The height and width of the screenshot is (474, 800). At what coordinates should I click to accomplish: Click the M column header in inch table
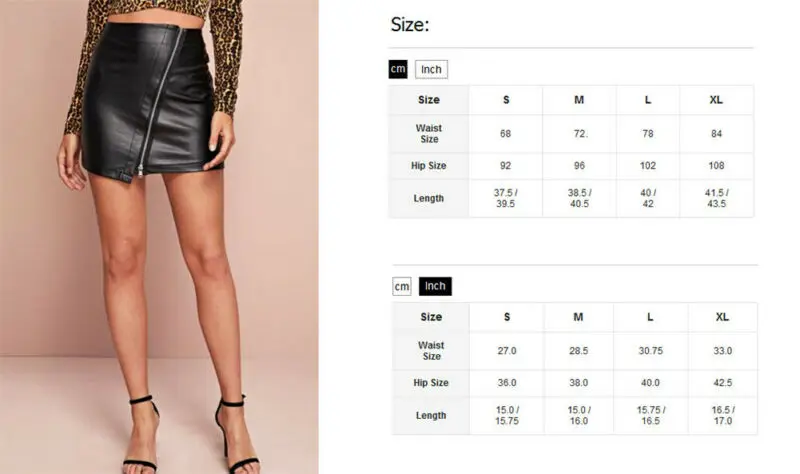pyautogui.click(x=578, y=317)
